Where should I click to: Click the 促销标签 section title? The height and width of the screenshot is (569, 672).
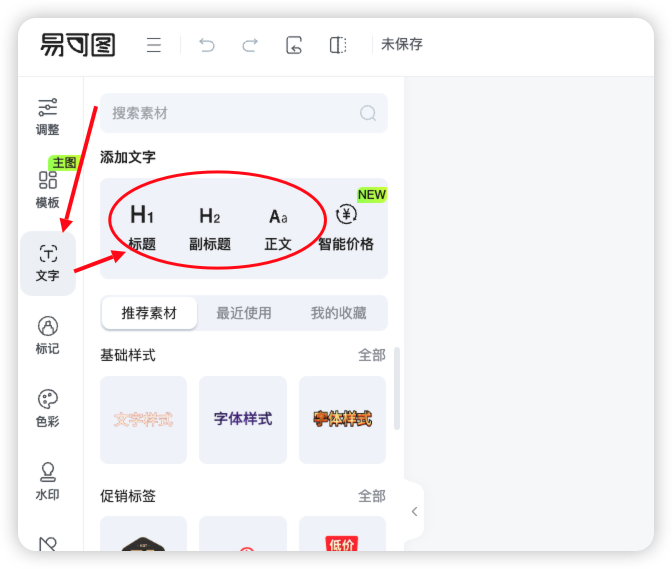point(128,496)
